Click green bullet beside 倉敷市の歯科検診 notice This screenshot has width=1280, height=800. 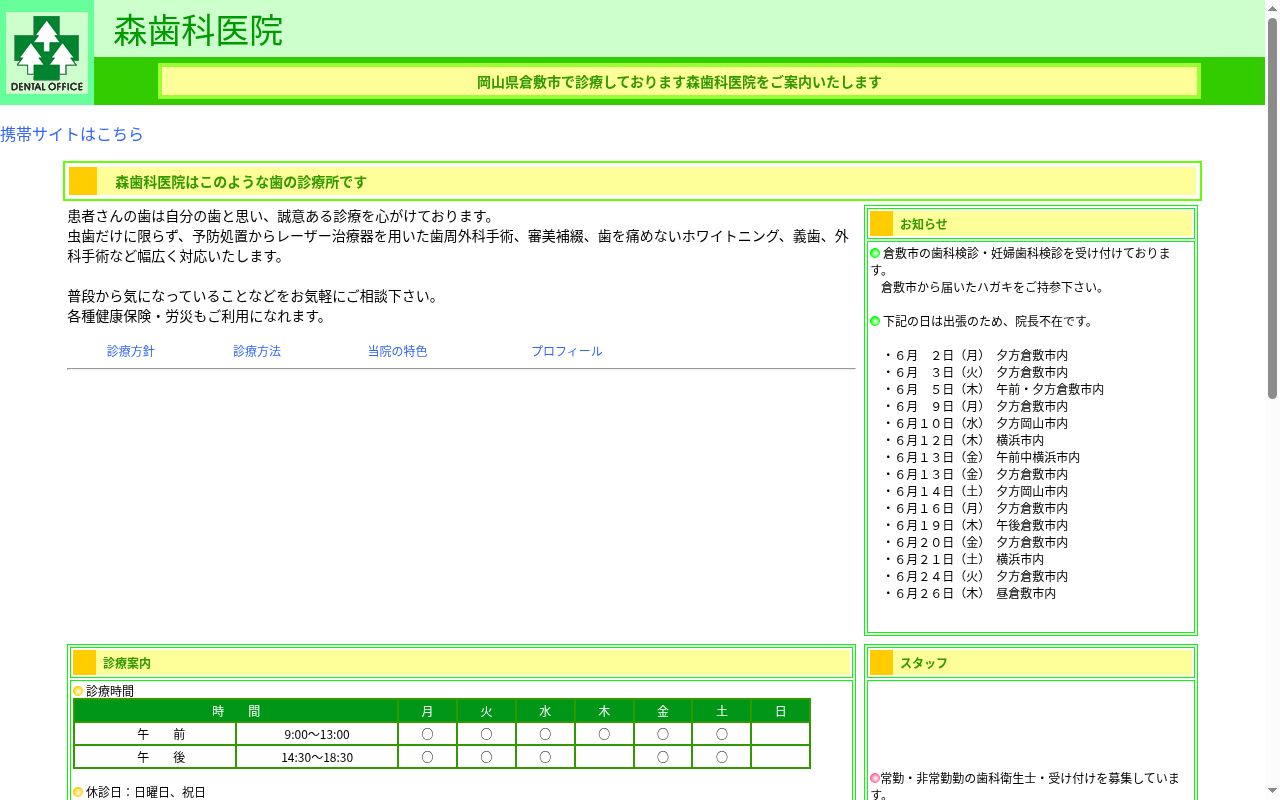[x=875, y=253]
